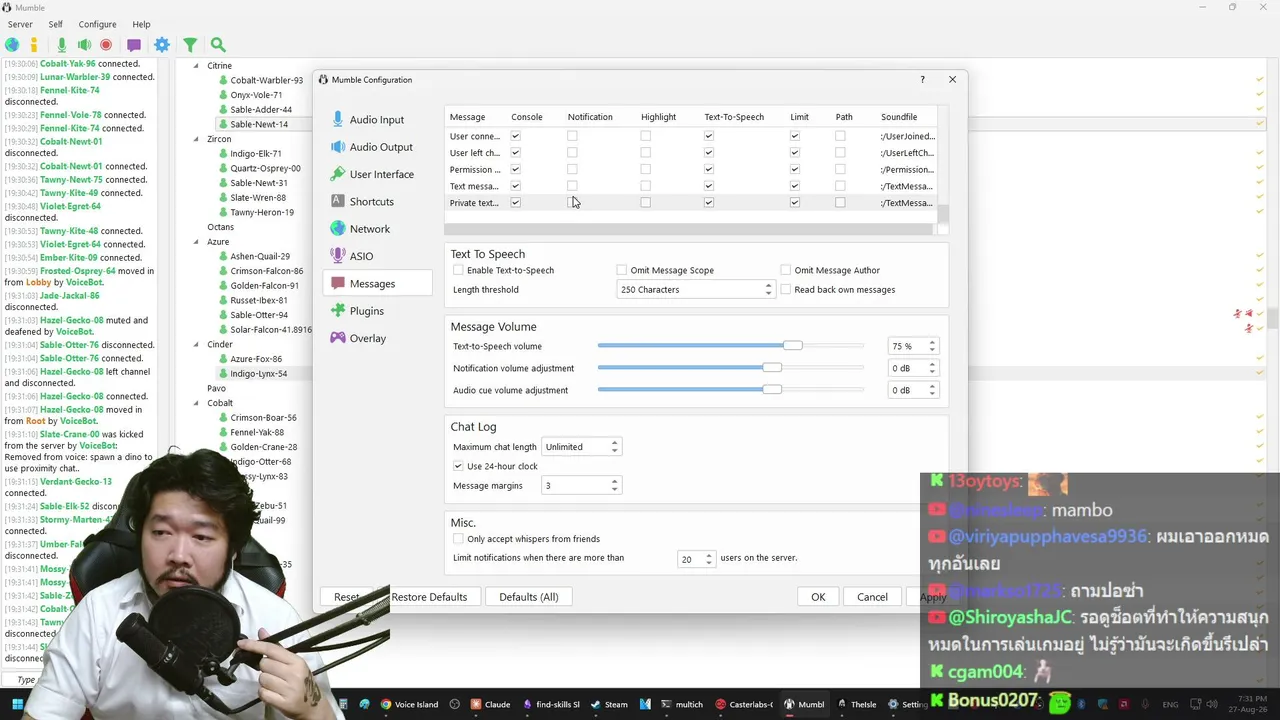1280x720 pixels.
Task: Select the Messages settings page
Action: [377, 283]
